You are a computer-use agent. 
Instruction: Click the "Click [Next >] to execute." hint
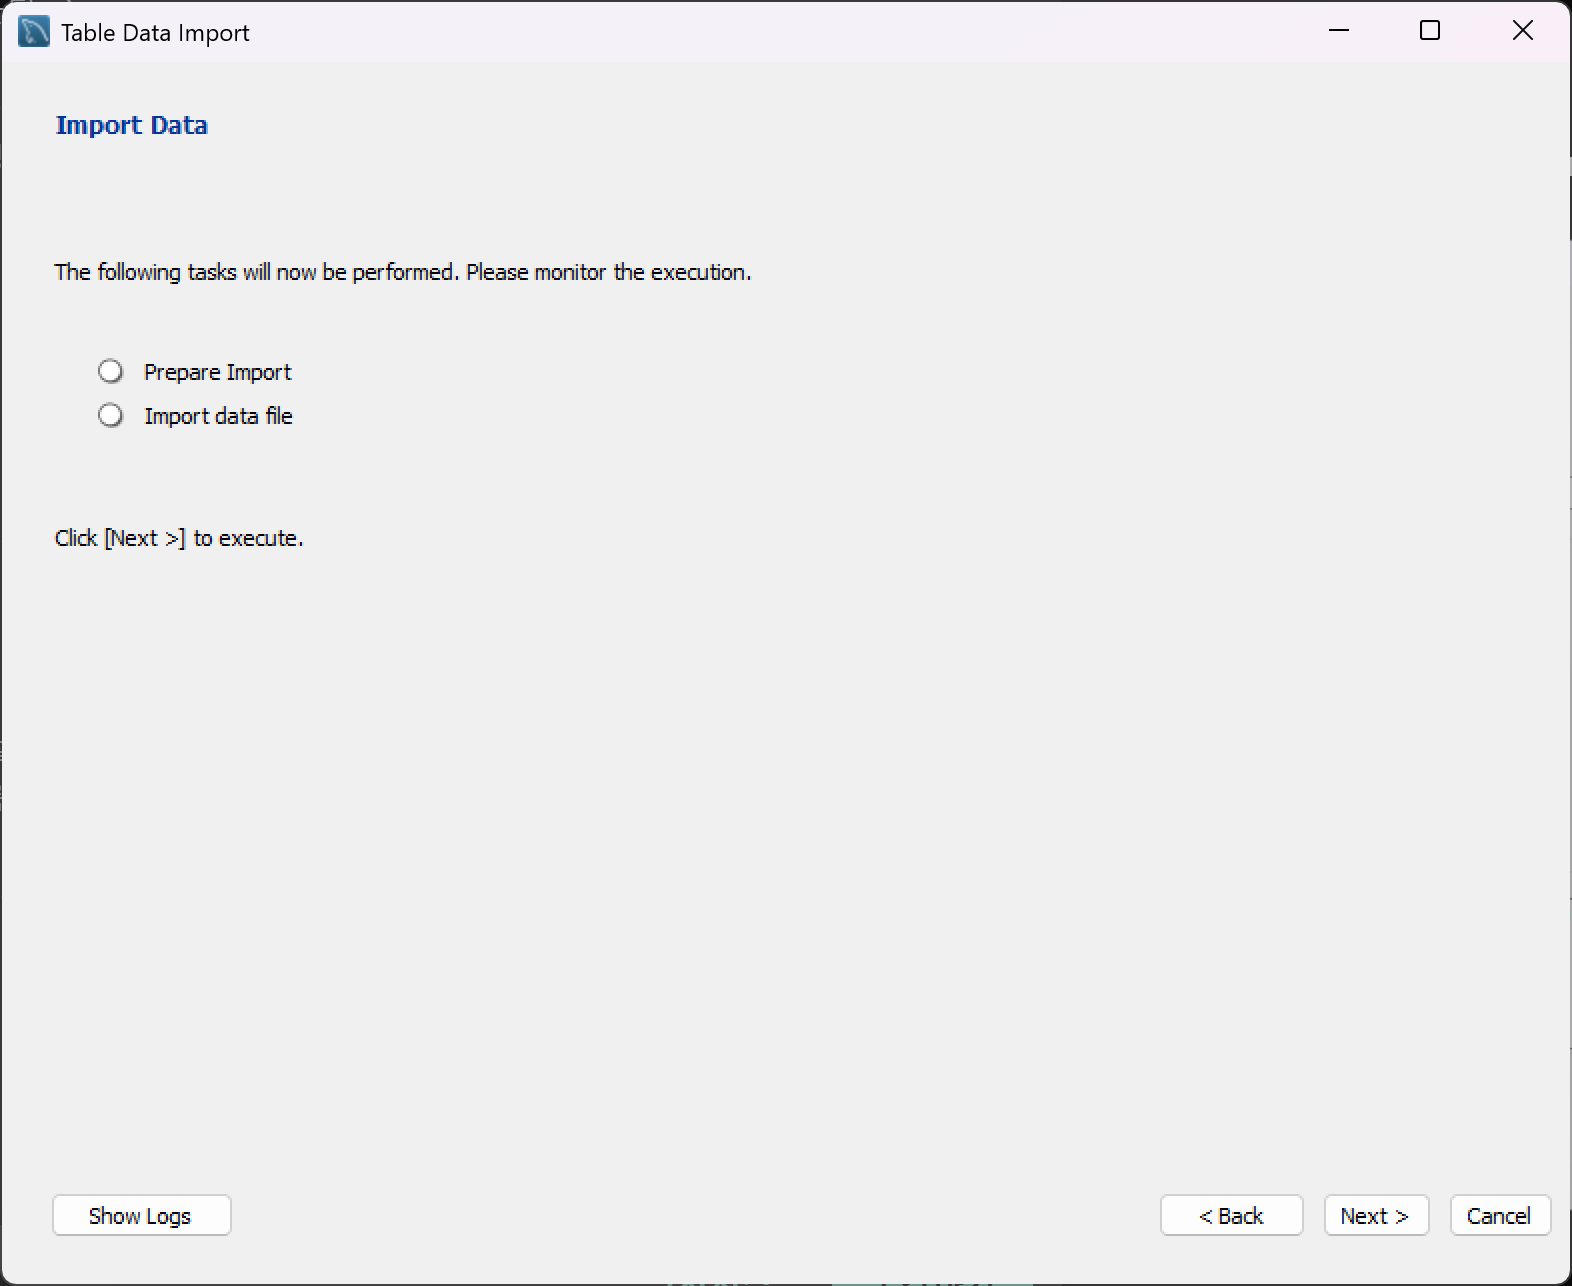point(179,538)
